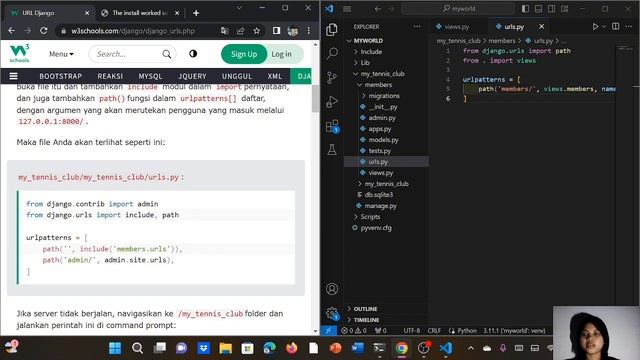The width and height of the screenshot is (640, 360).
Task: Open the W3Schools Menu dropdown
Action: click(x=61, y=54)
